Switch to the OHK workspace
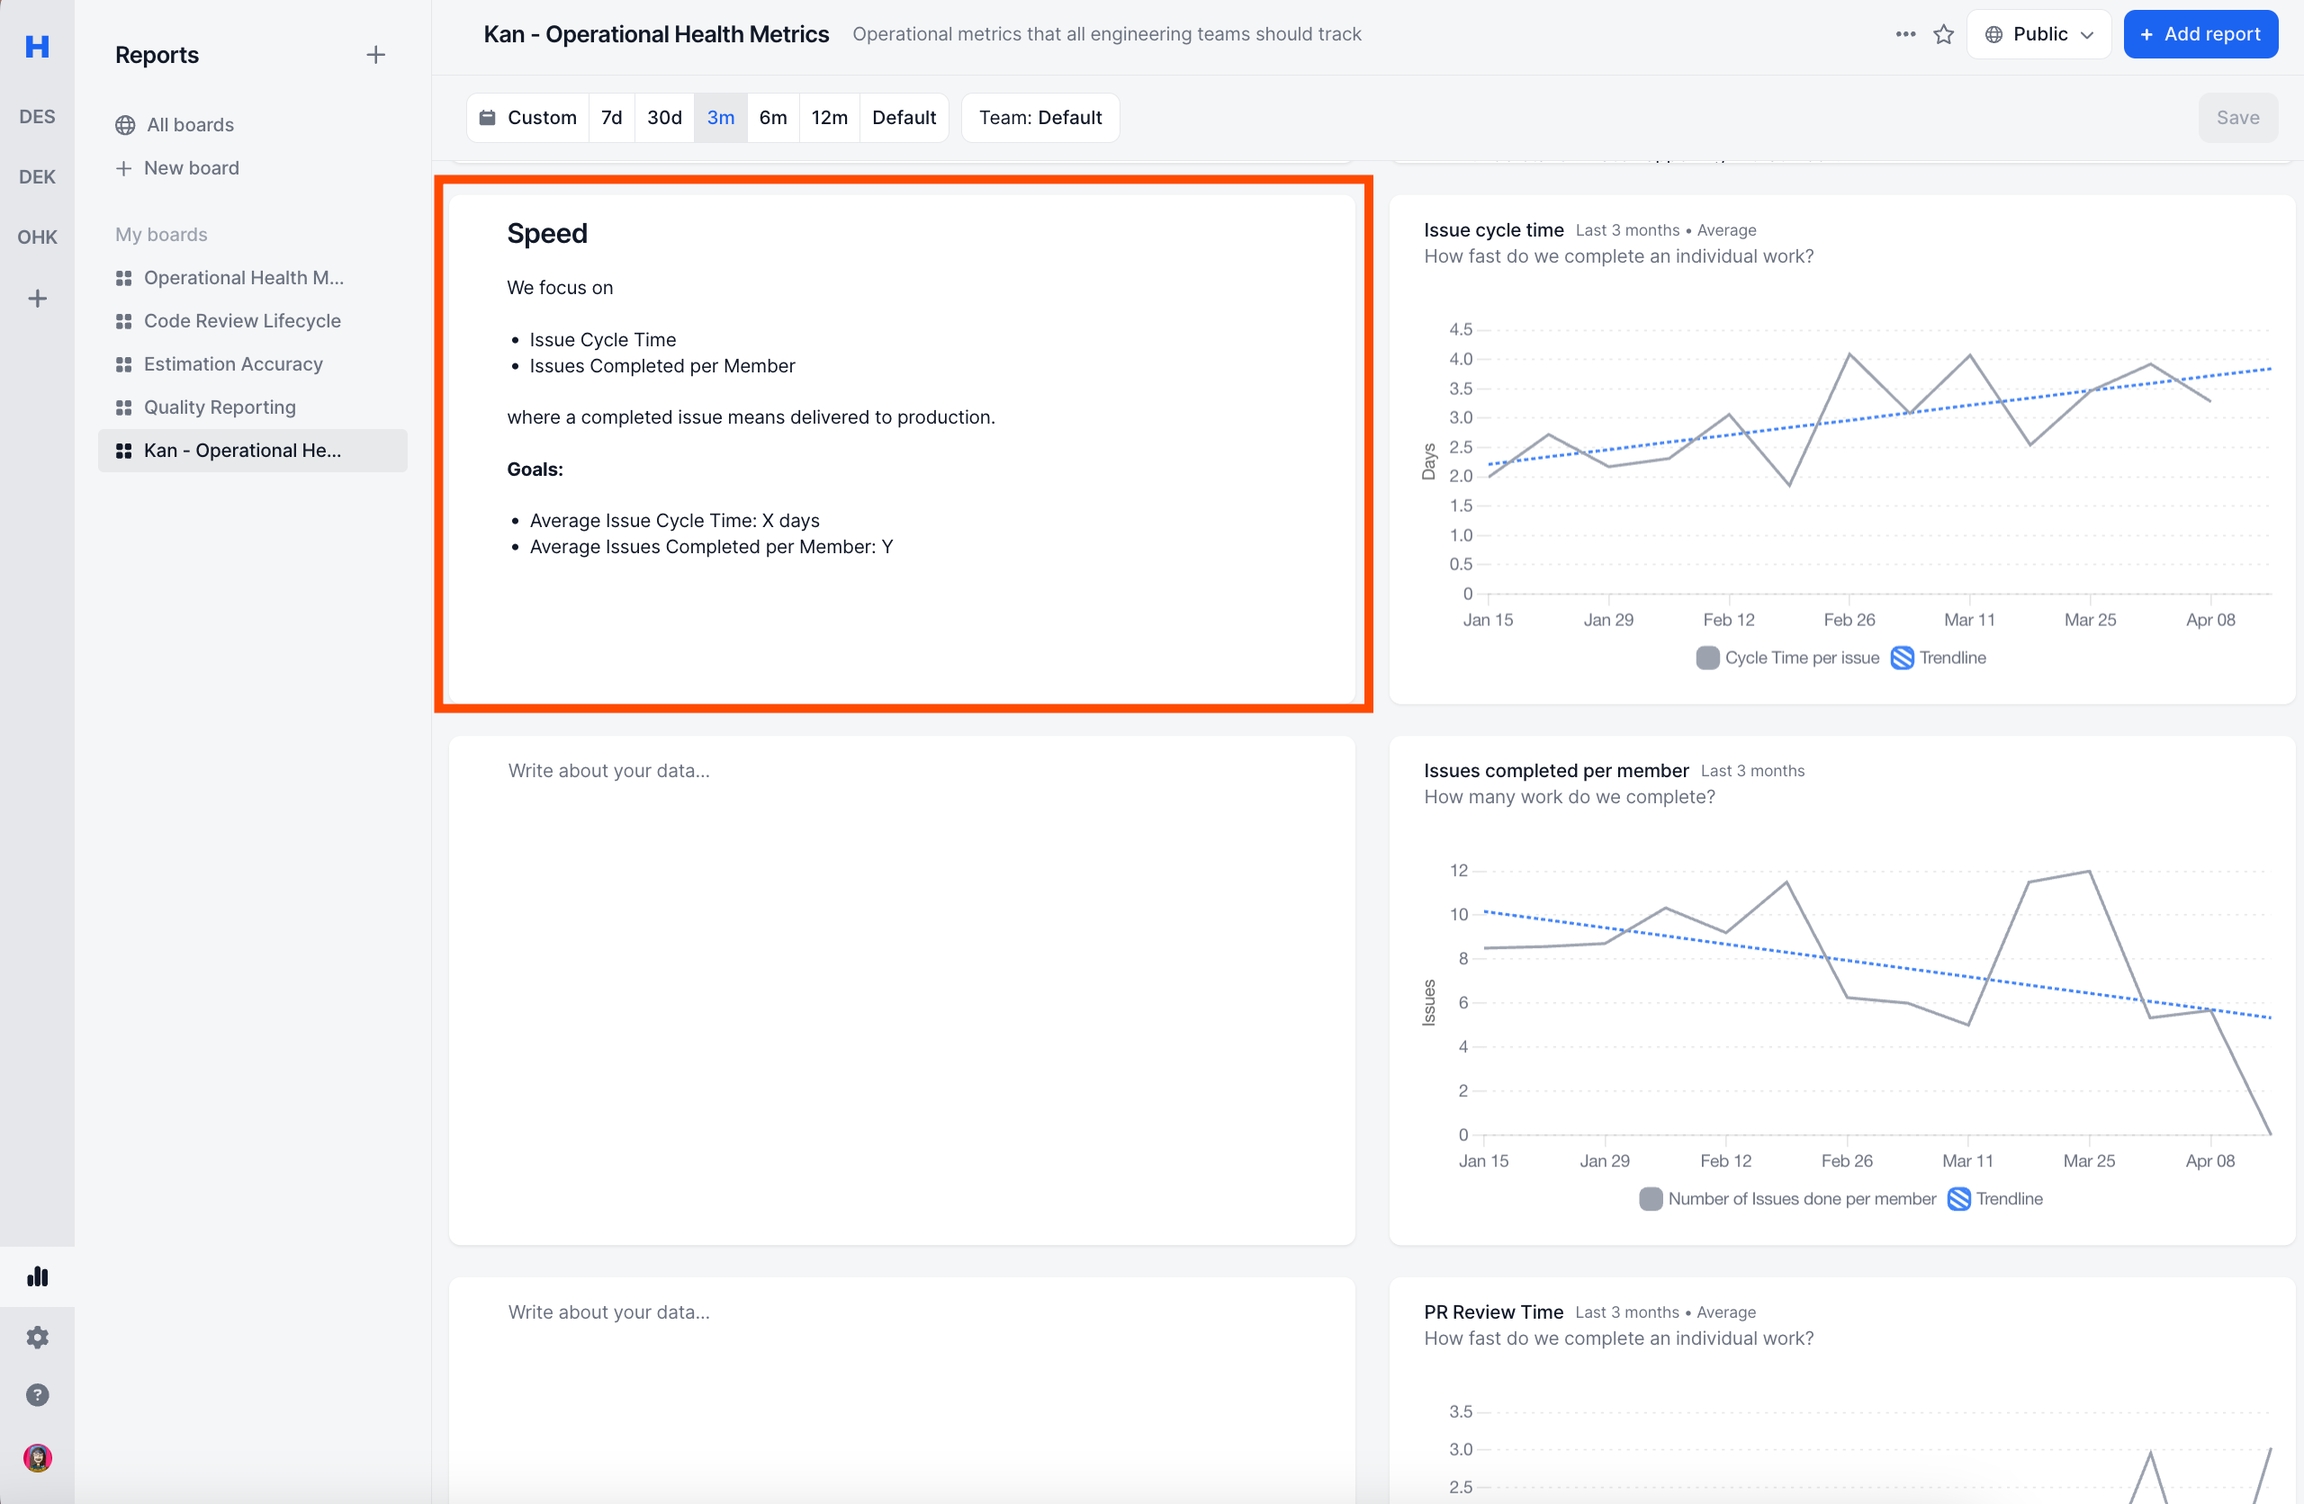This screenshot has width=2304, height=1504. pyautogui.click(x=37, y=237)
